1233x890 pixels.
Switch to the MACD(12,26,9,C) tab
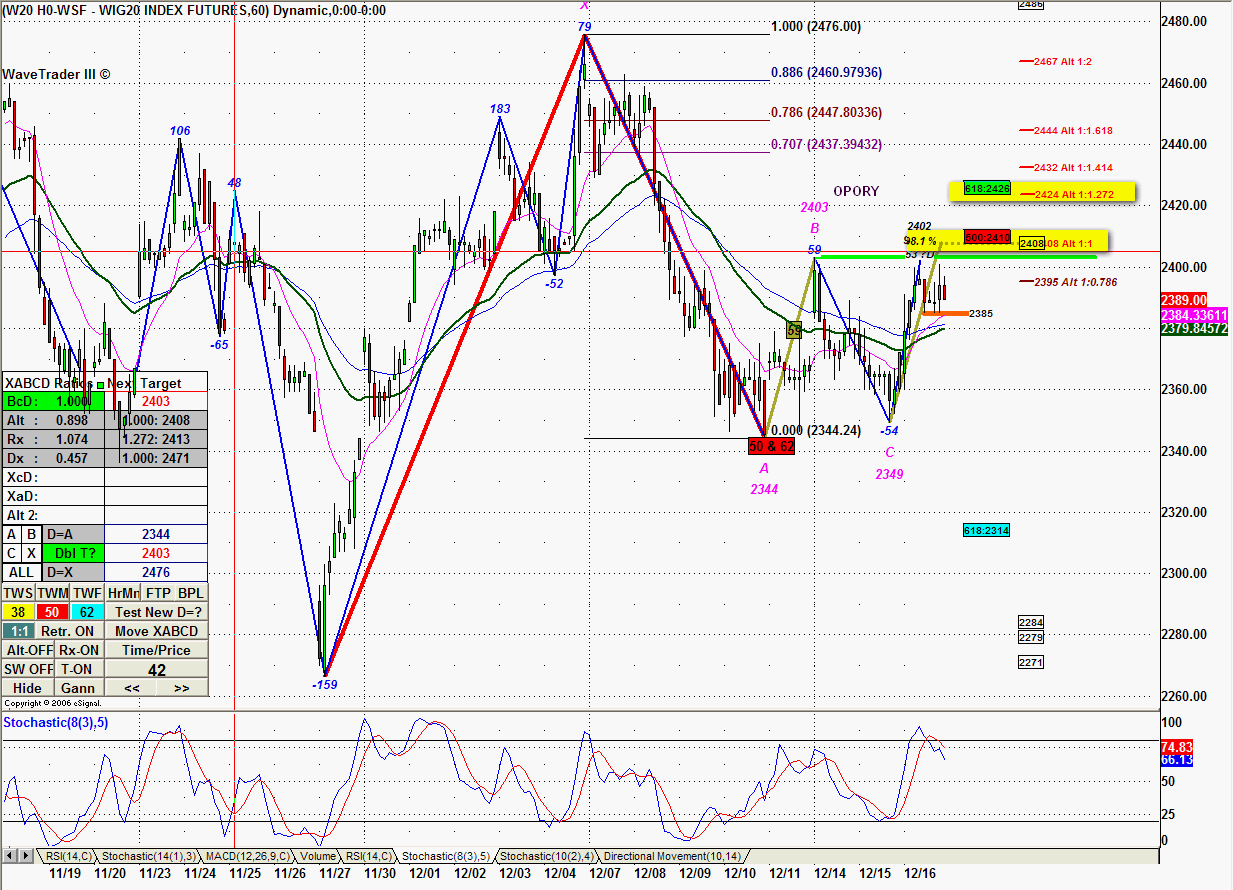coord(247,856)
